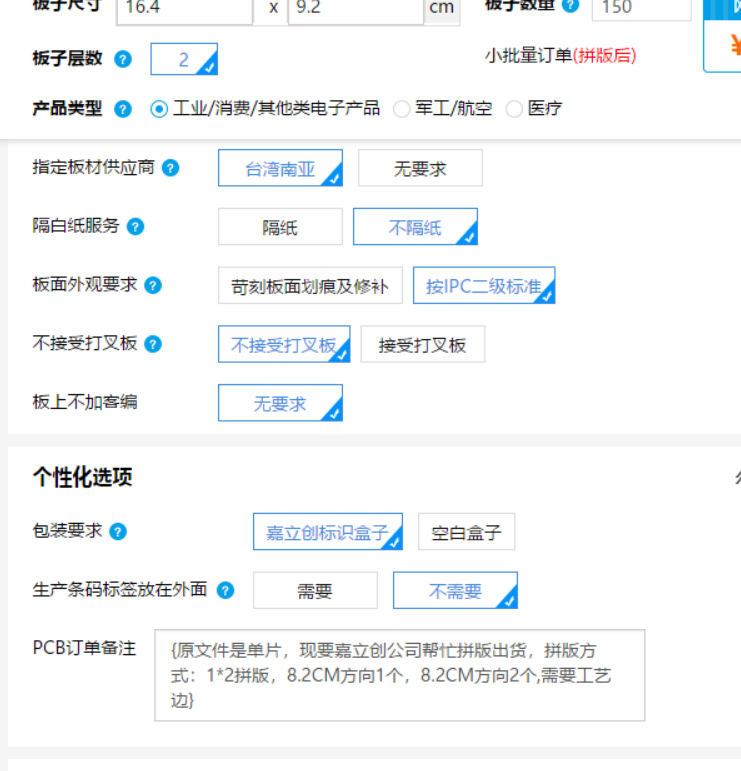Select 不需要 for barcode label outside
741x771 pixels.
click(x=455, y=590)
